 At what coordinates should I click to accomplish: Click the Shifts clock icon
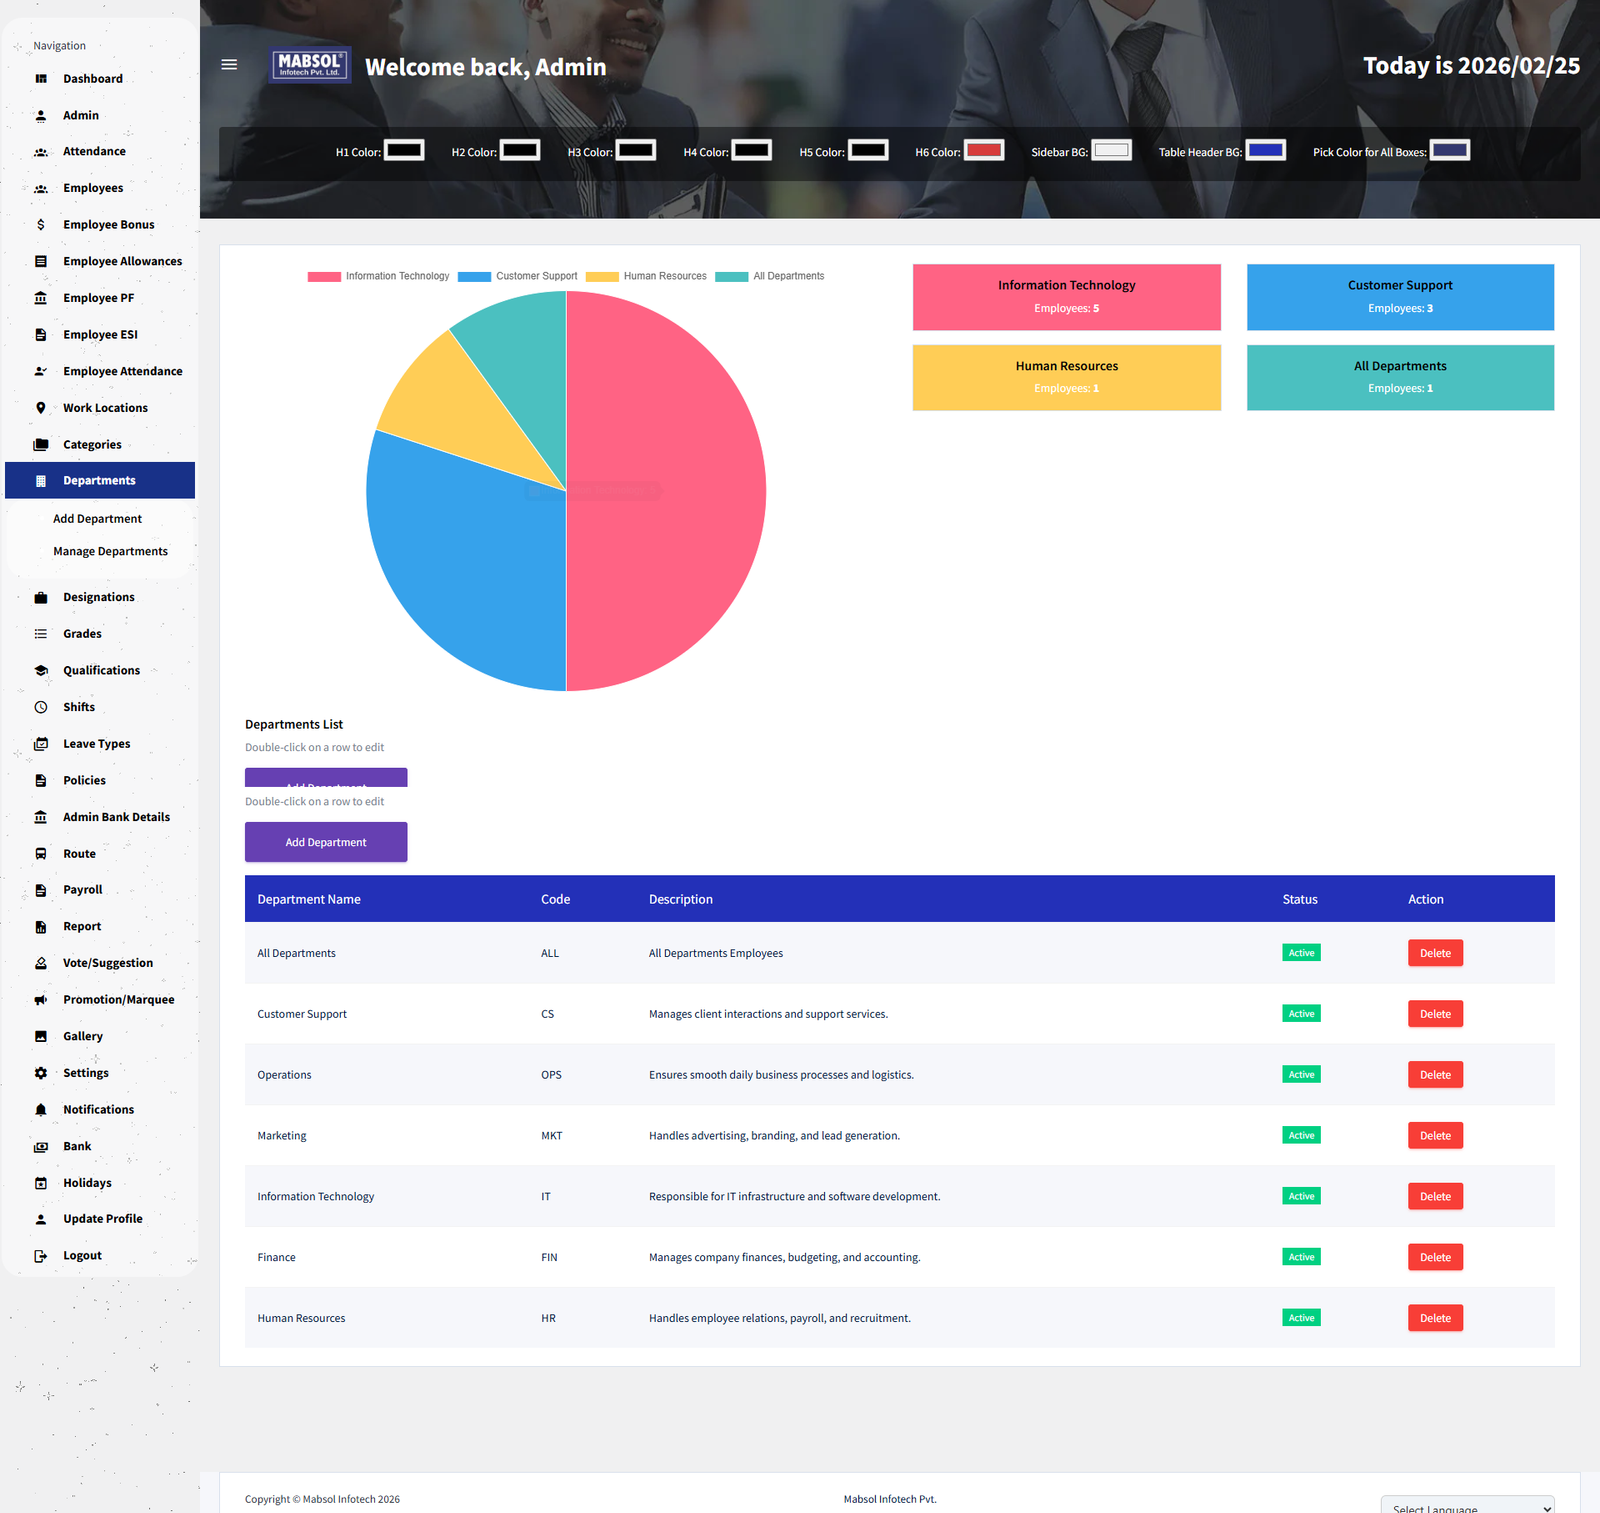pyautogui.click(x=41, y=707)
